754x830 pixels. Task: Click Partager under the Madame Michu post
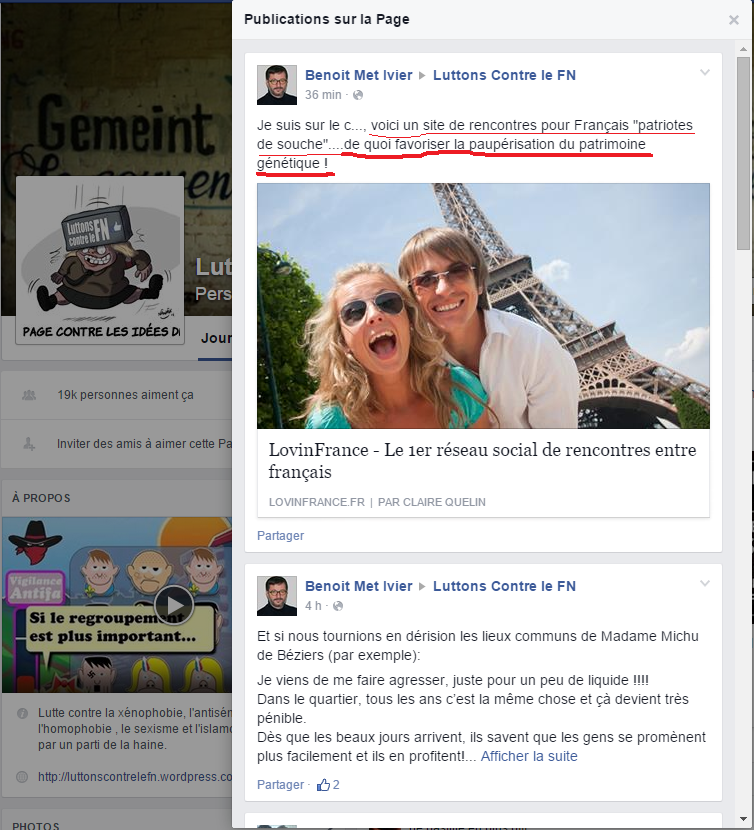point(280,784)
